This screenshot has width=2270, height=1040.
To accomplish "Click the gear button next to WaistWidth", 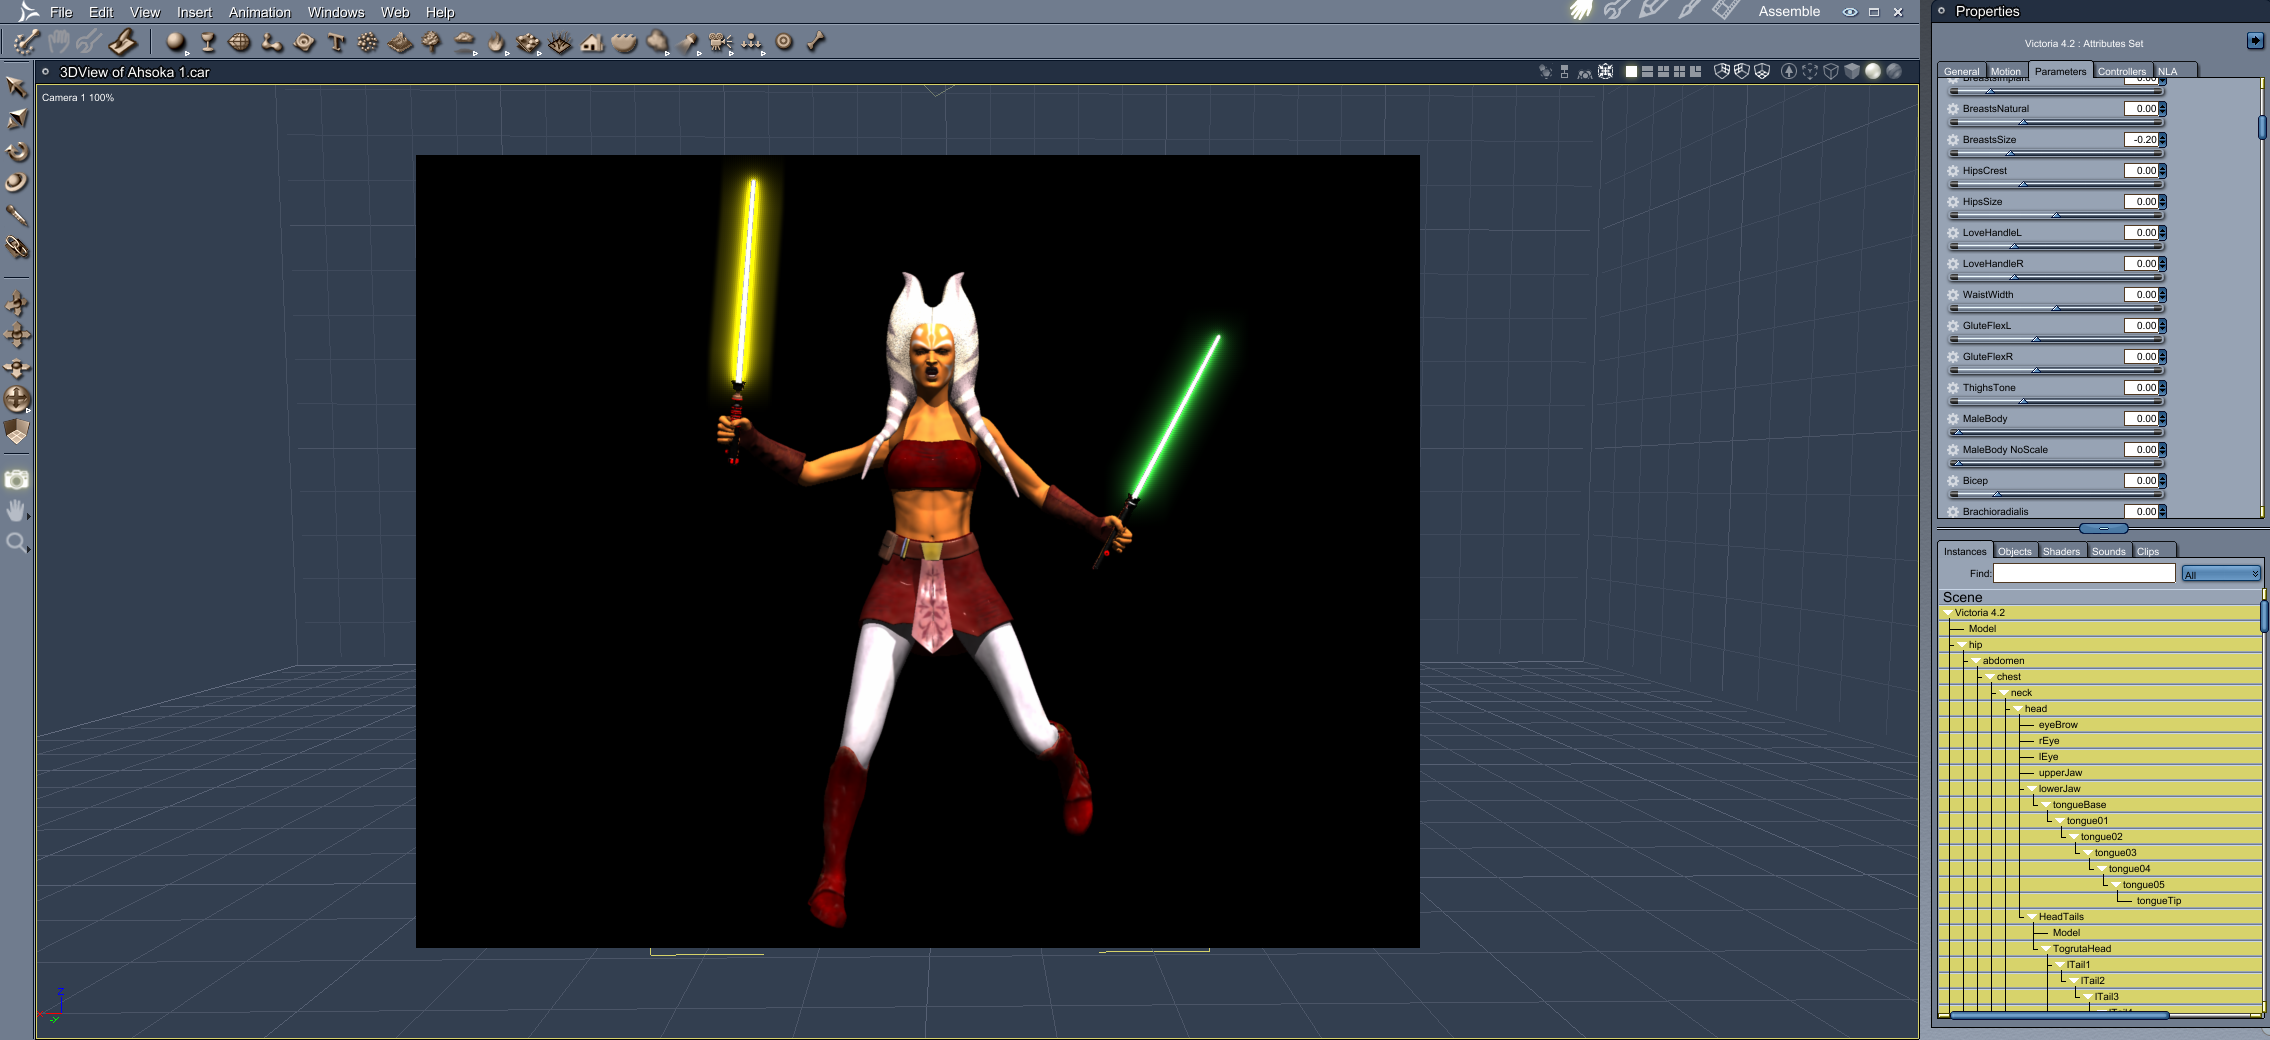I will pos(1953,295).
